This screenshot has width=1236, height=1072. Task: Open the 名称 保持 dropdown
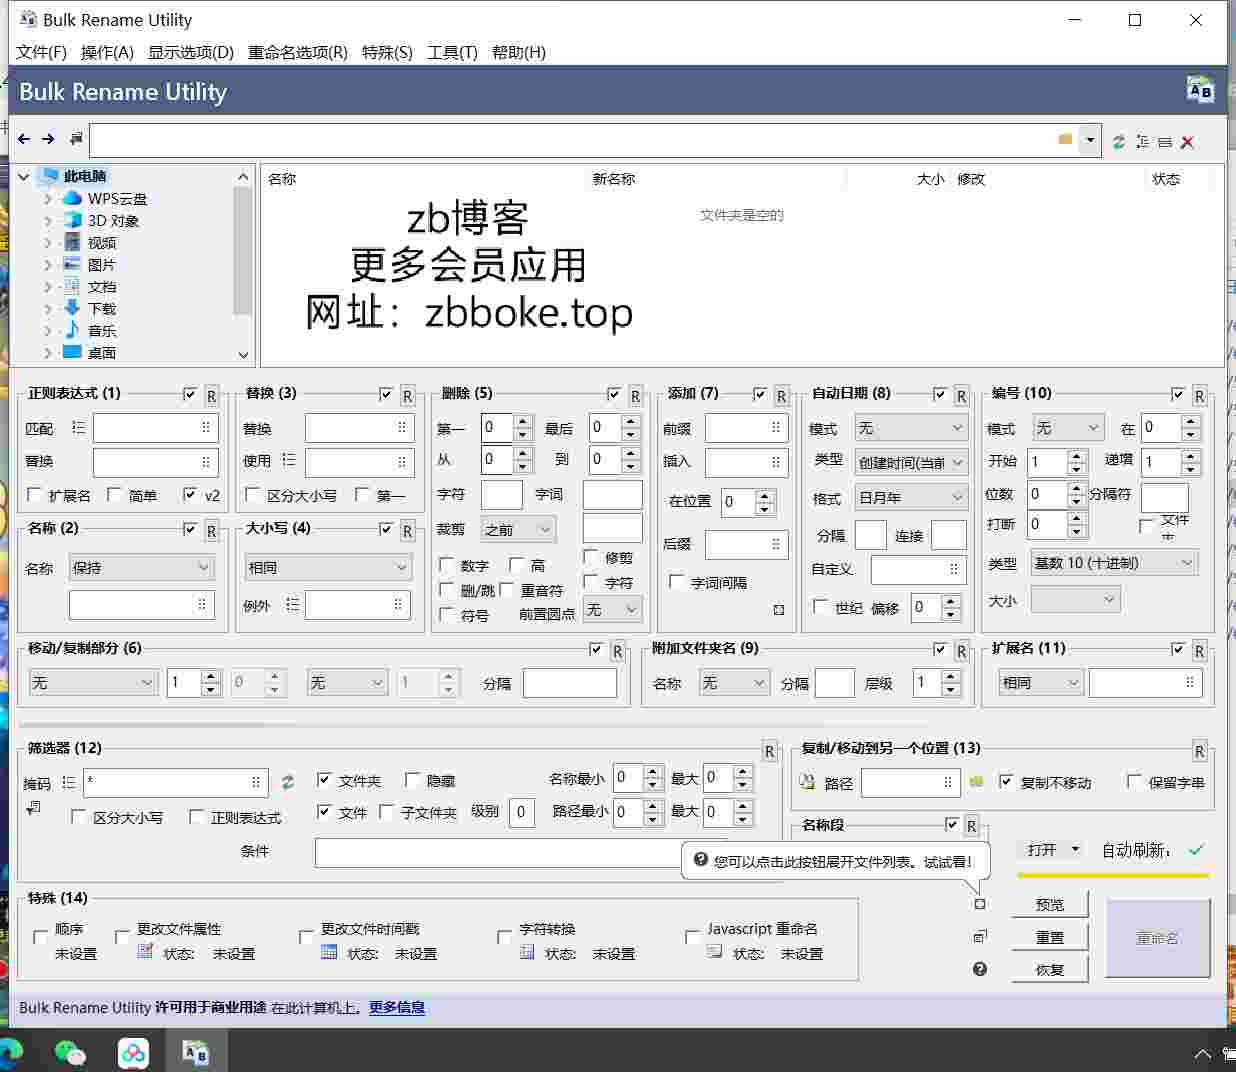(142, 567)
